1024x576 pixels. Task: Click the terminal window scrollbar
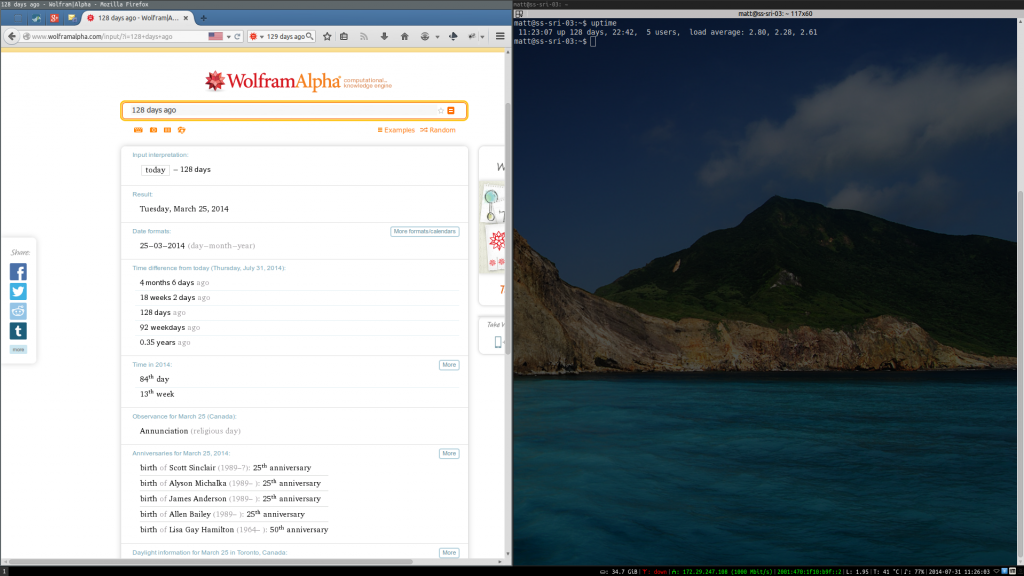[1020, 372]
